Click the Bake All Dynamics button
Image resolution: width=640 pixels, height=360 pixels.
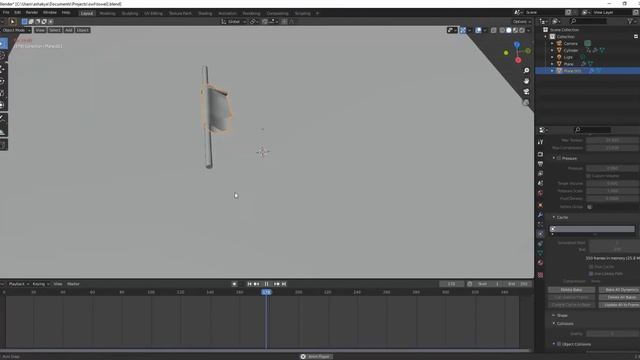pos(619,290)
